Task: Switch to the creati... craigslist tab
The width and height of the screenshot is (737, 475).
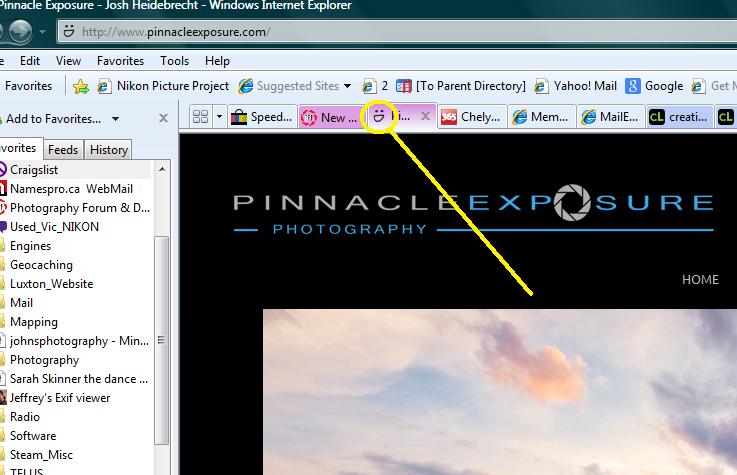Action: (680, 117)
